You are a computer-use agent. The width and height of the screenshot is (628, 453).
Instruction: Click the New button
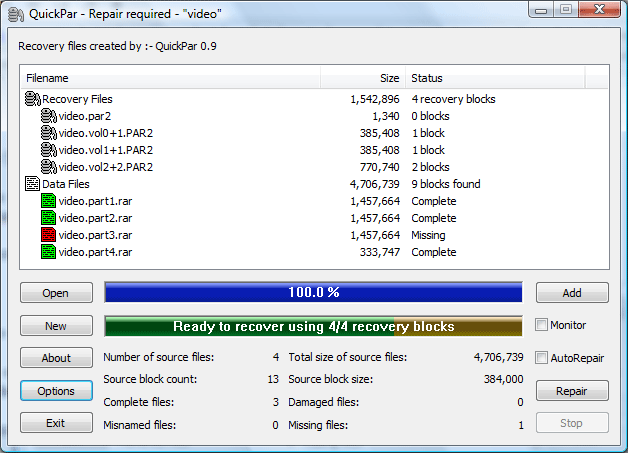[56, 326]
